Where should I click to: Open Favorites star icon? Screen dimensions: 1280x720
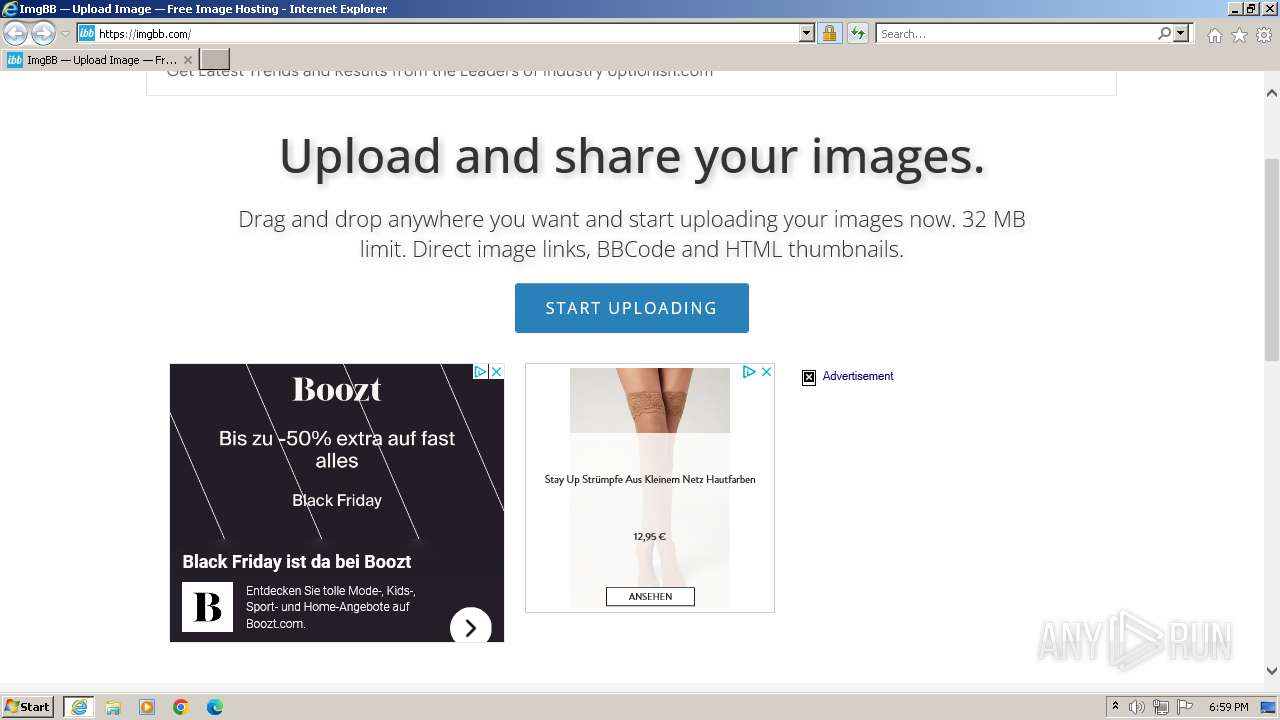[x=1239, y=35]
